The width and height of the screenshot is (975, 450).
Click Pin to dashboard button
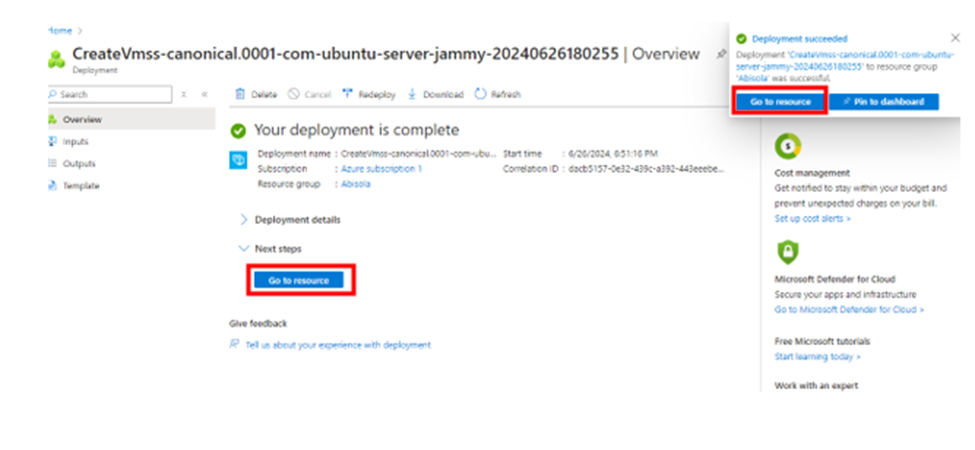pos(884,102)
